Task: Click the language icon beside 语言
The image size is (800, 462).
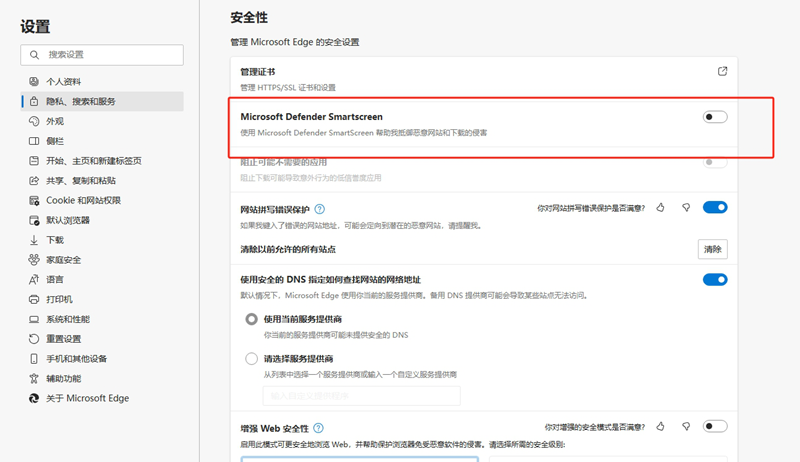Action: tap(34, 279)
